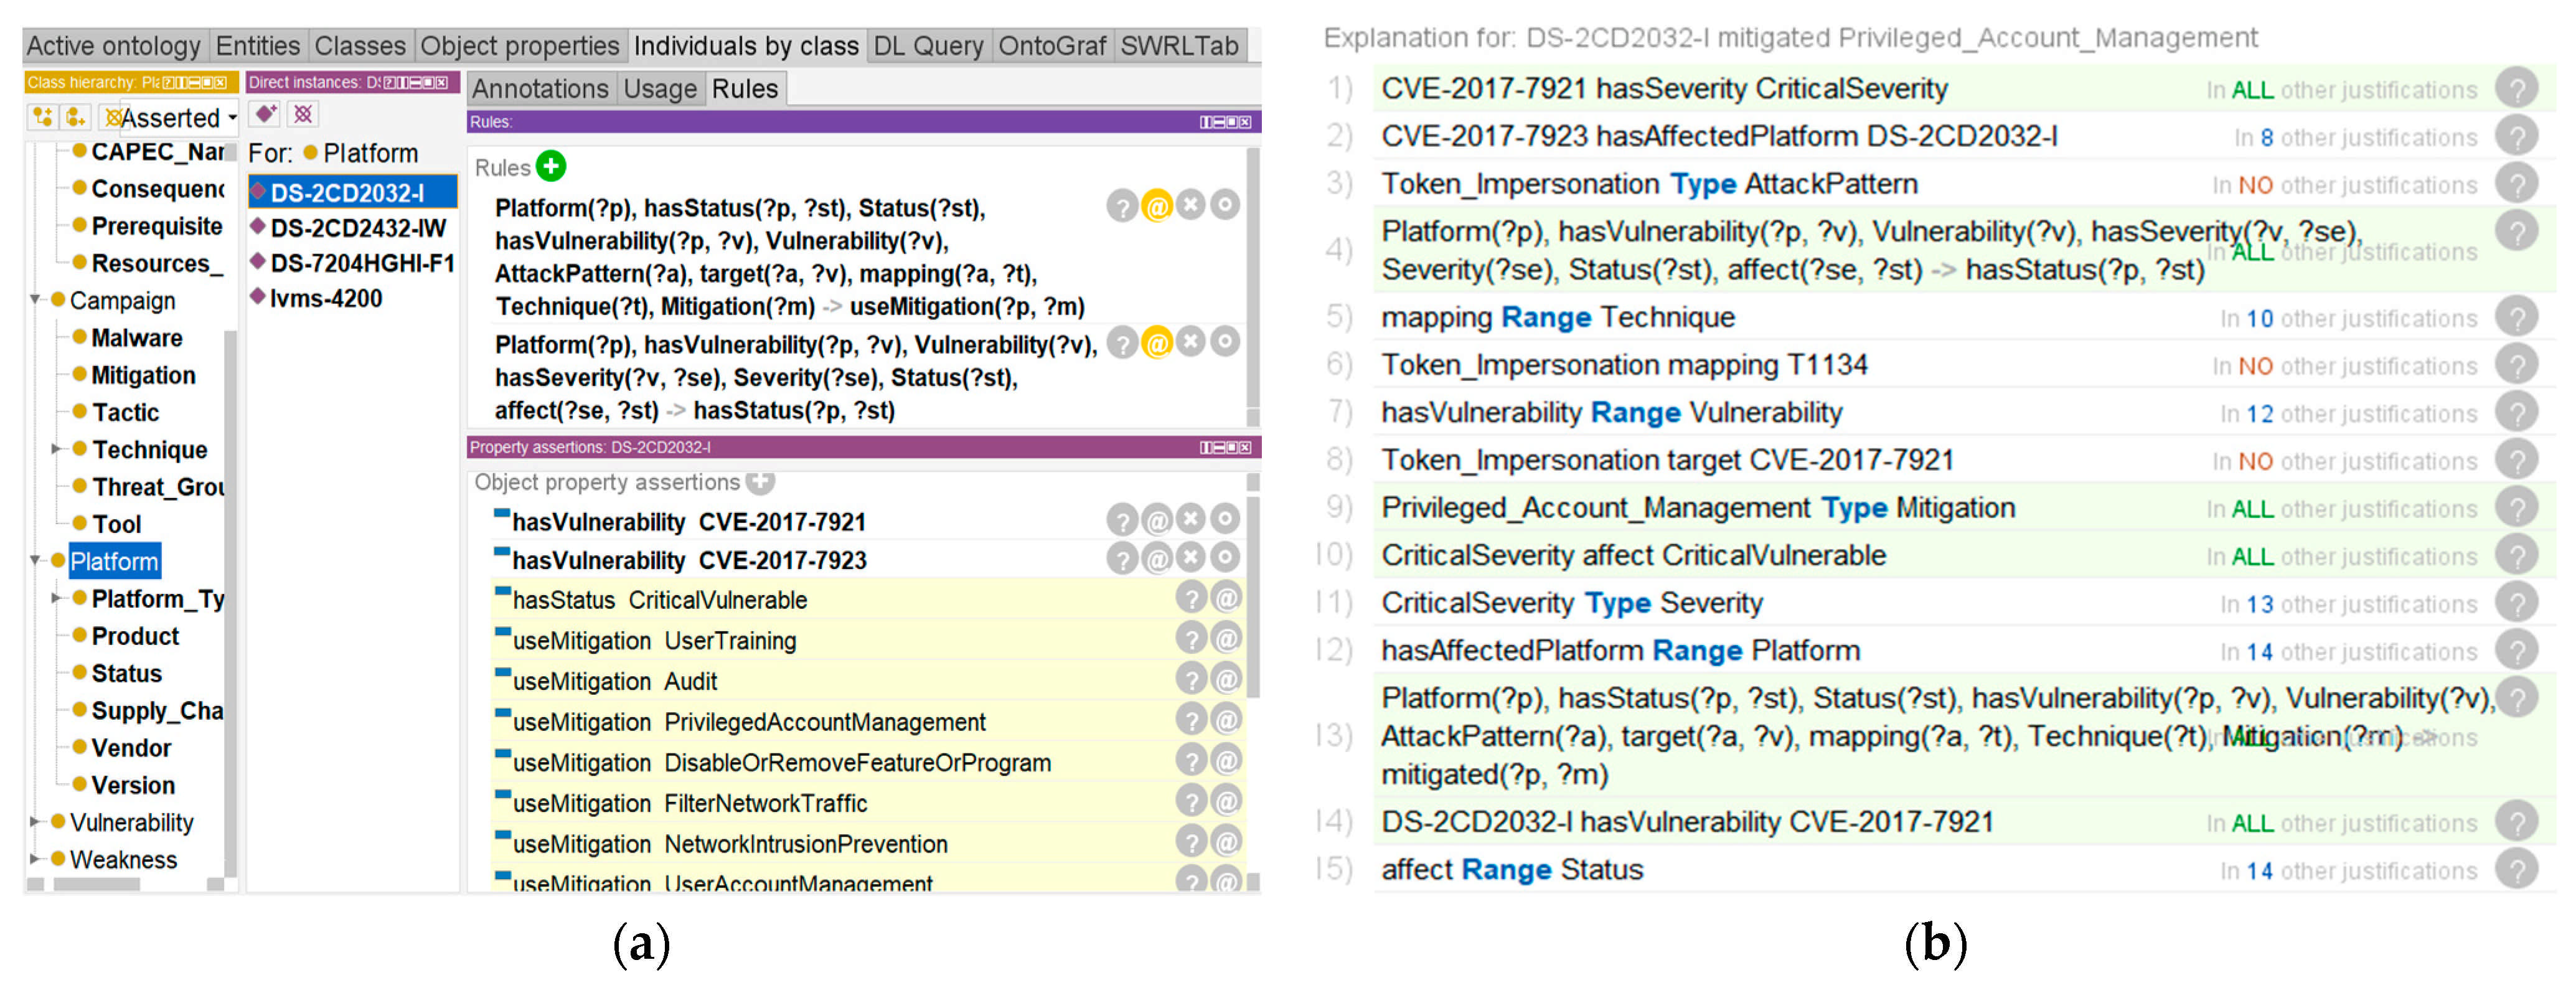The width and height of the screenshot is (2576, 993).
Task: Switch to the DL Query tab
Action: click(928, 46)
